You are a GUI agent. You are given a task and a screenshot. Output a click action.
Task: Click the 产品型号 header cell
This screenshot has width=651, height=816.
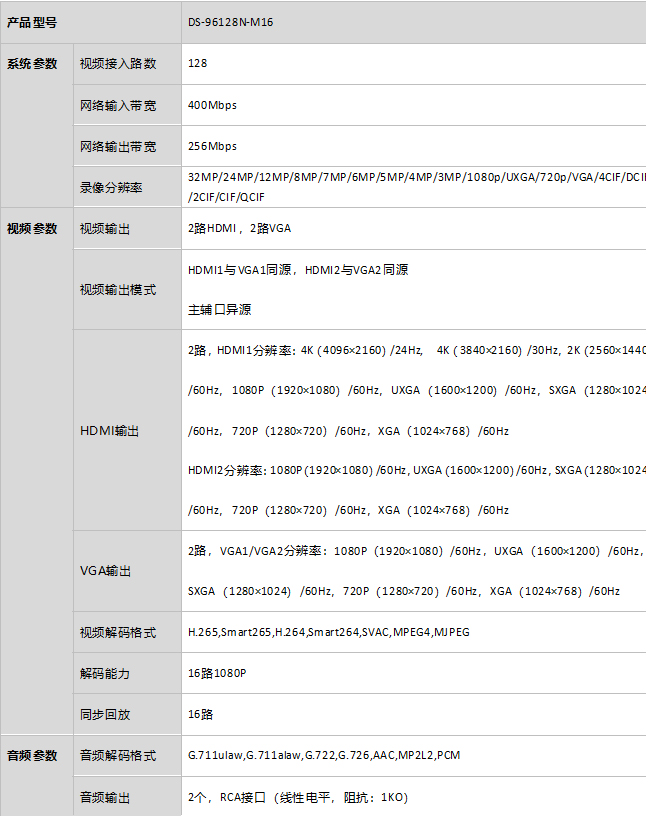point(32,22)
